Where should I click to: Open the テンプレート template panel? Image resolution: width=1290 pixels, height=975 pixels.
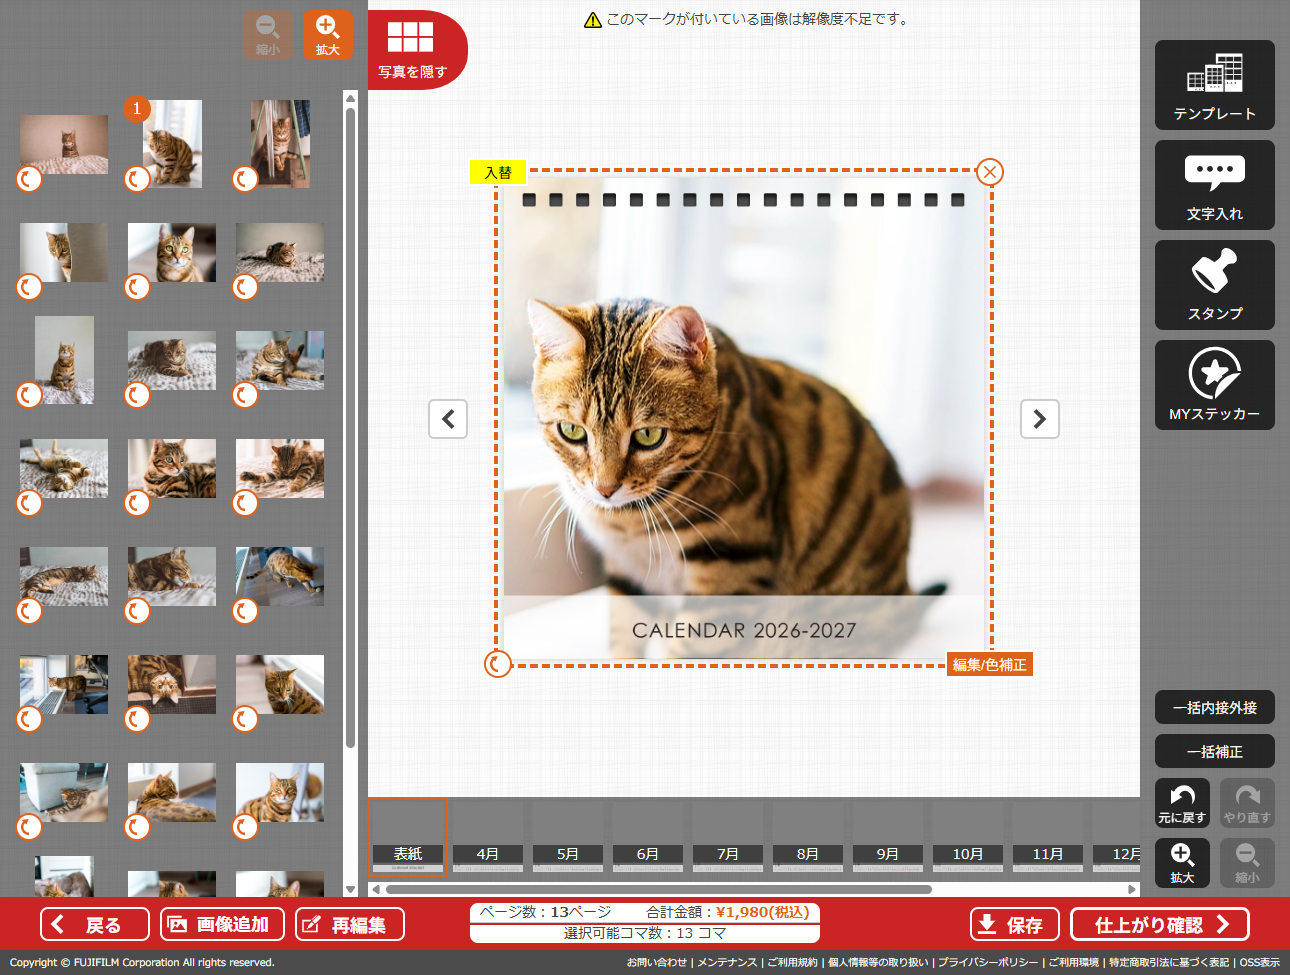[1214, 85]
